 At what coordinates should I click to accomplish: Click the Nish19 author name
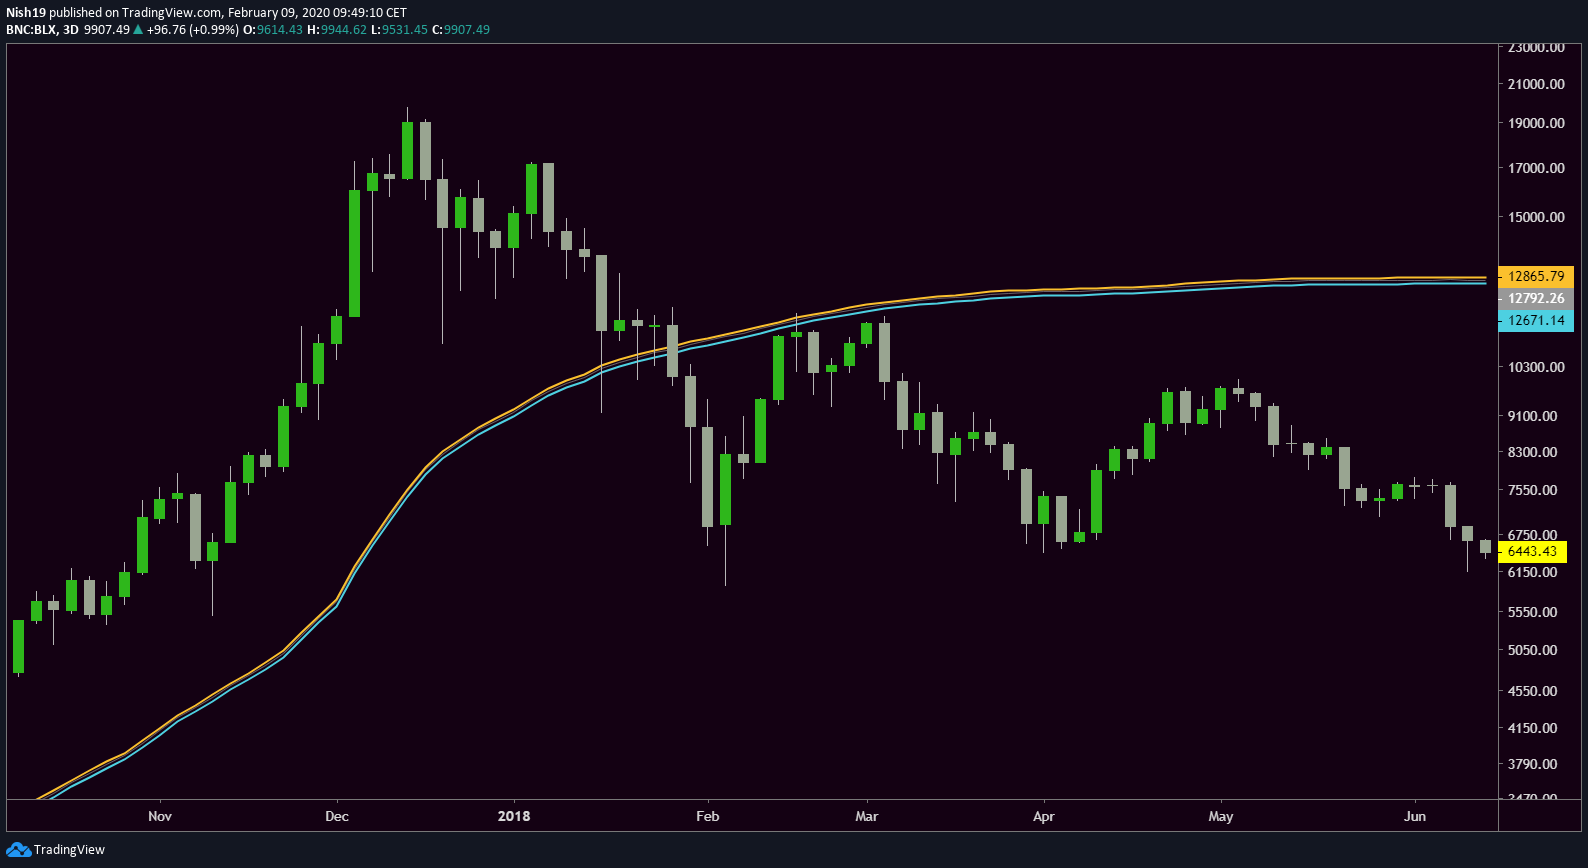26,13
